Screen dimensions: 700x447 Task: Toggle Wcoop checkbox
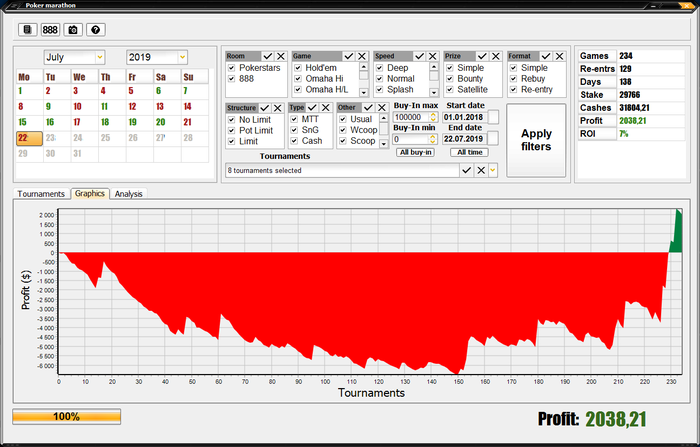click(x=343, y=130)
